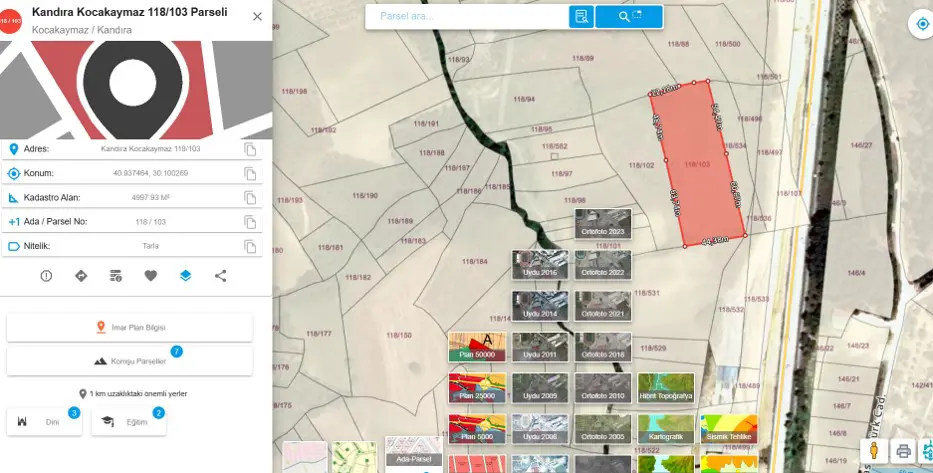This screenshot has height=473, width=933.
Task: Close the parcel info panel
Action: coord(257,17)
